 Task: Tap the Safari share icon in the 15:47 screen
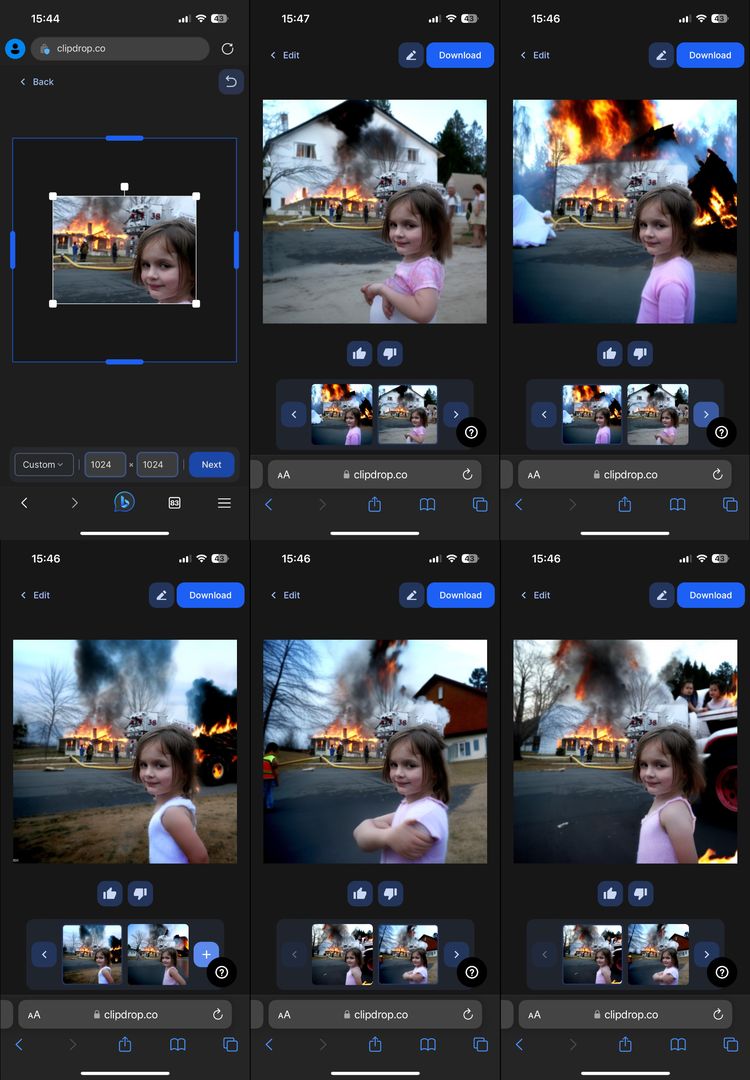(375, 504)
